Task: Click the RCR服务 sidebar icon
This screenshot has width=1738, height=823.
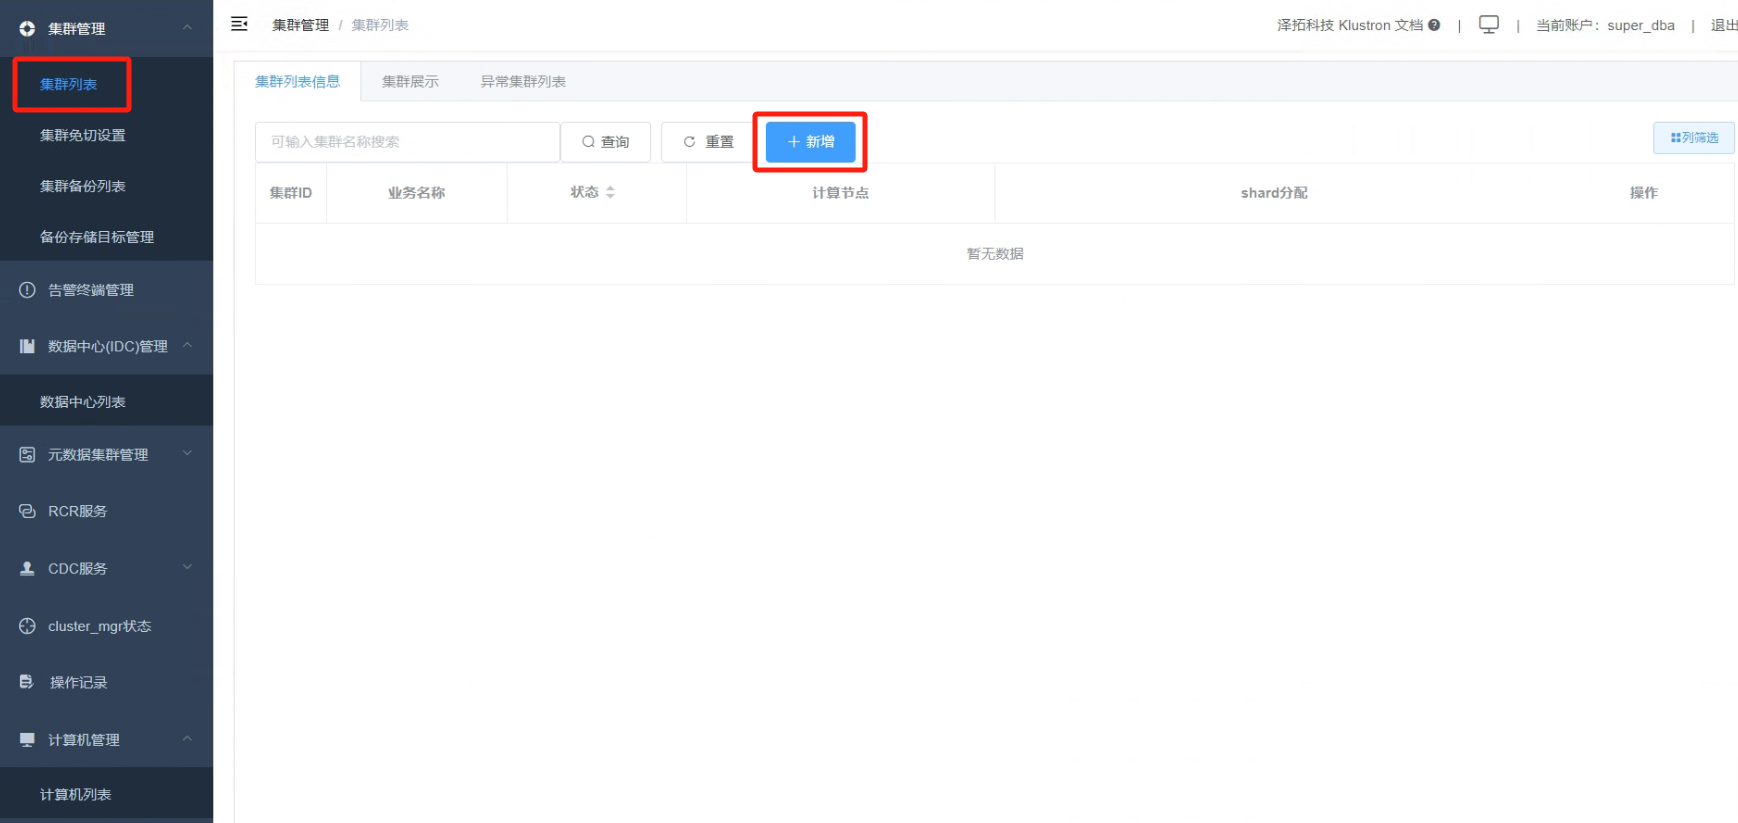Action: (27, 511)
